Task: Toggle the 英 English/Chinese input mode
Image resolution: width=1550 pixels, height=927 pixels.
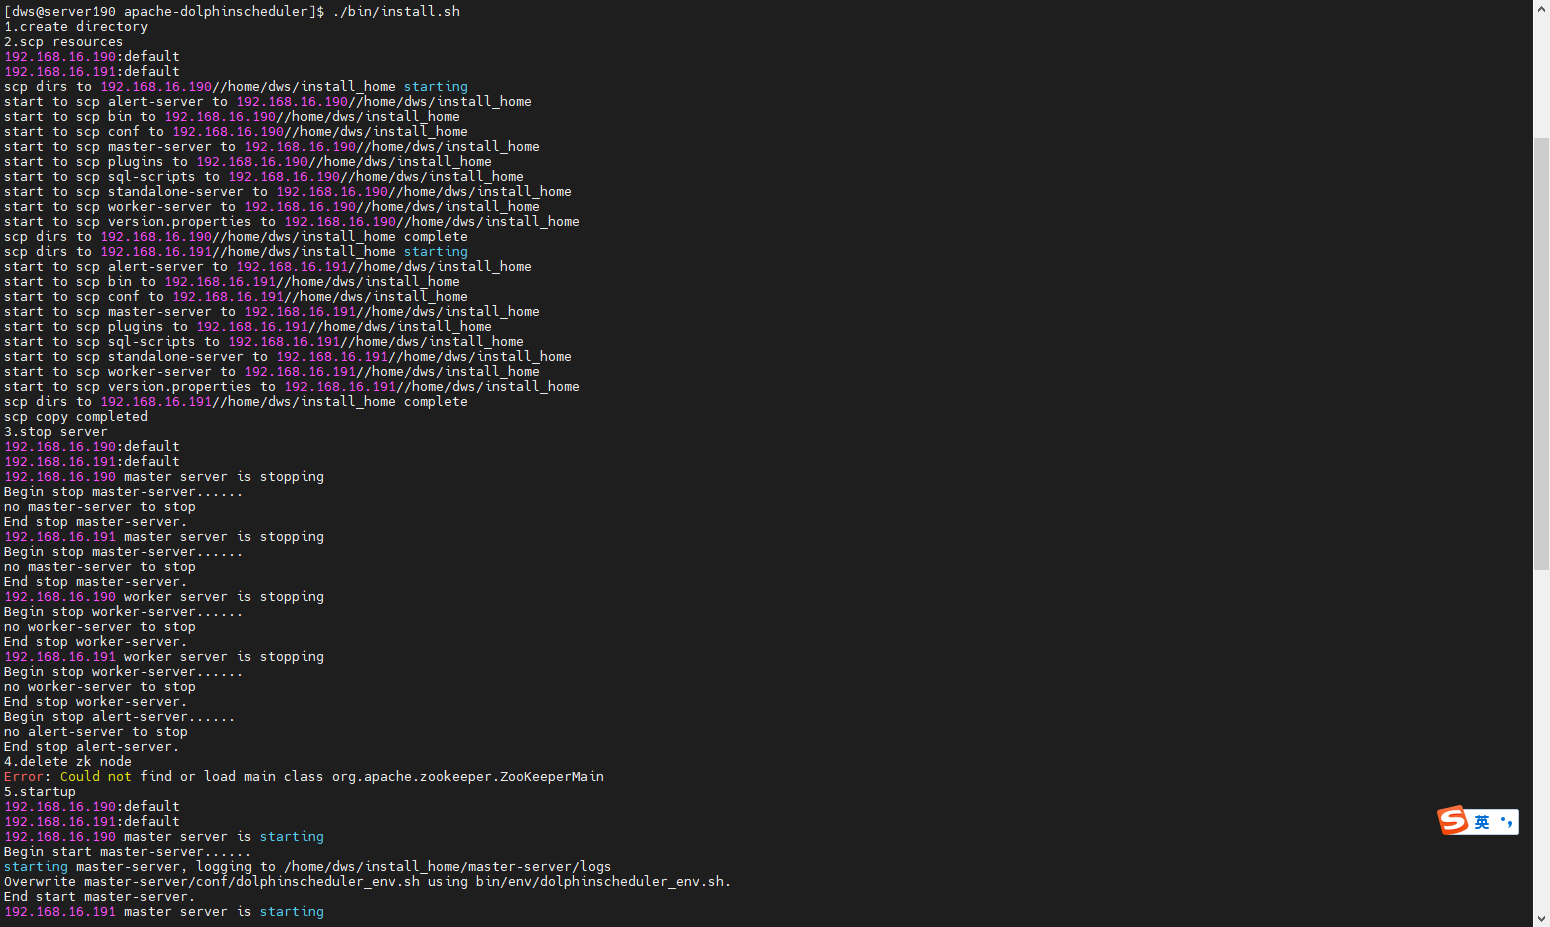Action: [1482, 822]
